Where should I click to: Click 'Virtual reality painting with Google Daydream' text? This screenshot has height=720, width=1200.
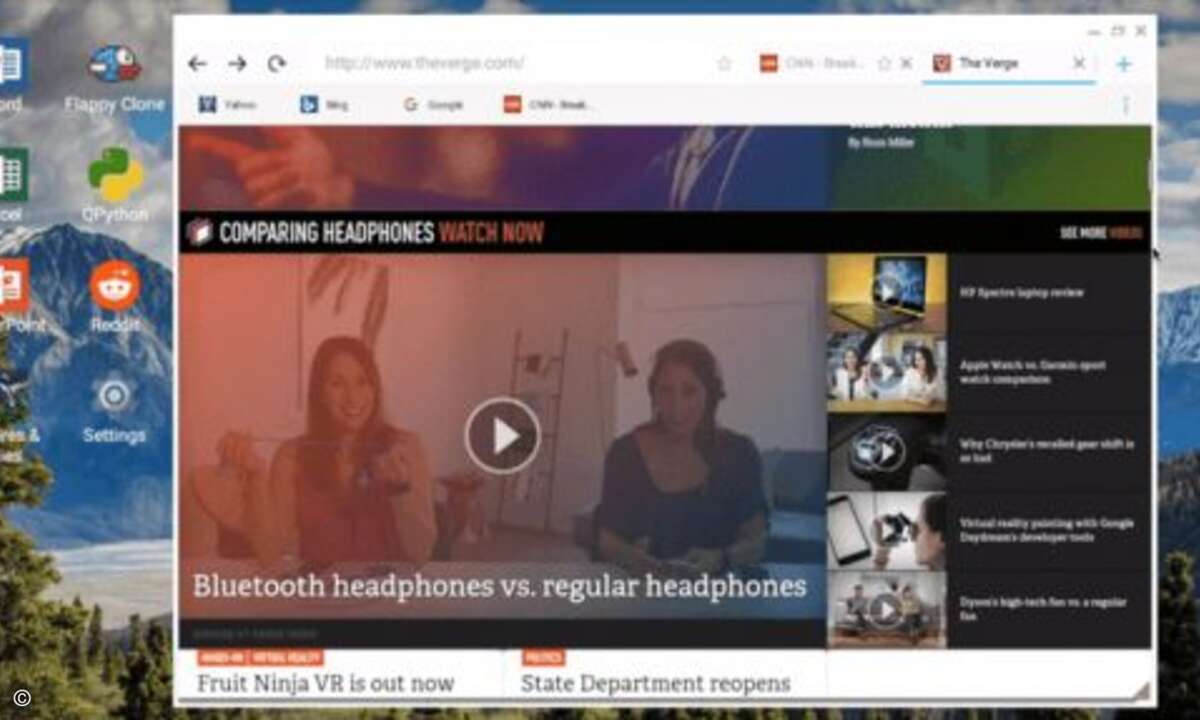[x=1045, y=530]
